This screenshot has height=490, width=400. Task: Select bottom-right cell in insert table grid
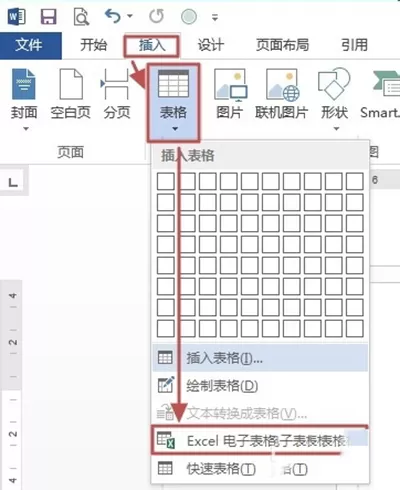click(355, 328)
